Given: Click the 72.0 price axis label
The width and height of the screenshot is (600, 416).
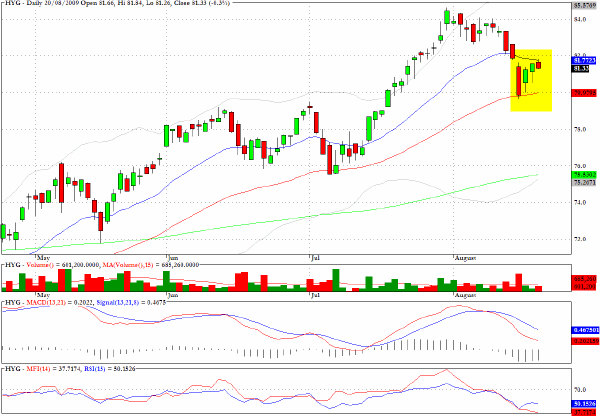Looking at the screenshot, I should click(581, 239).
